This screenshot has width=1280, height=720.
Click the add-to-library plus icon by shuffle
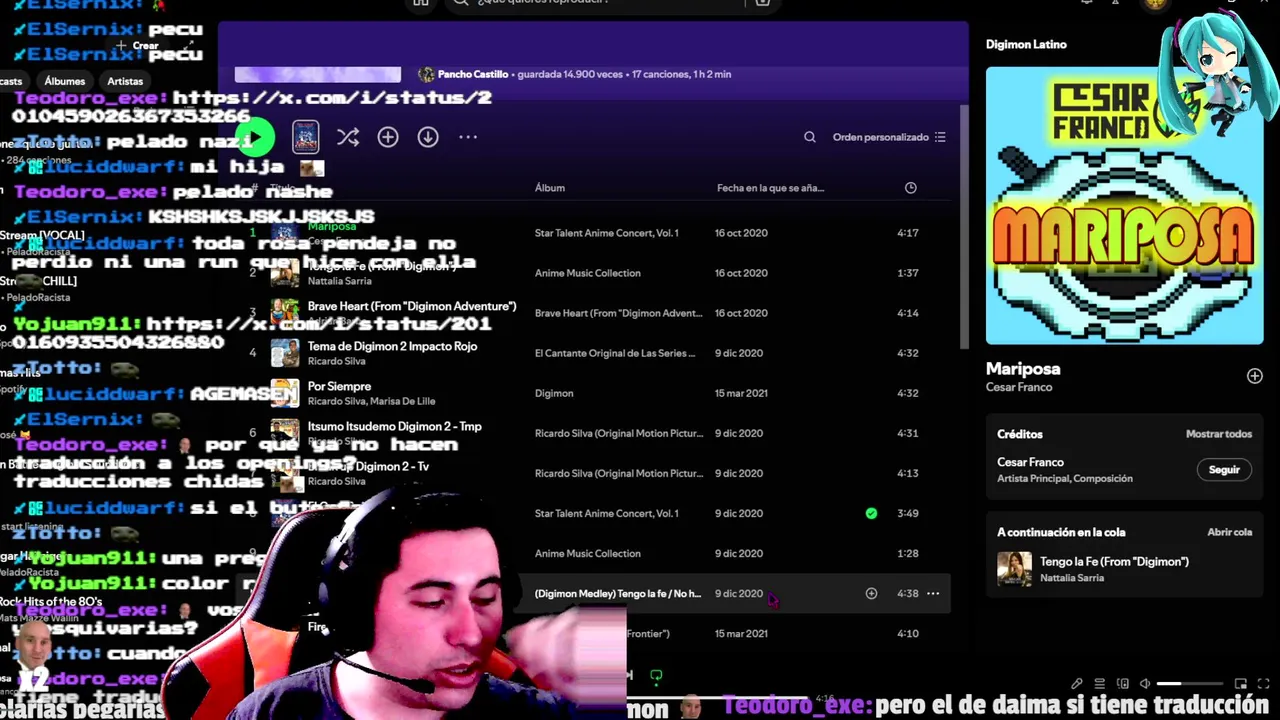[x=388, y=137]
